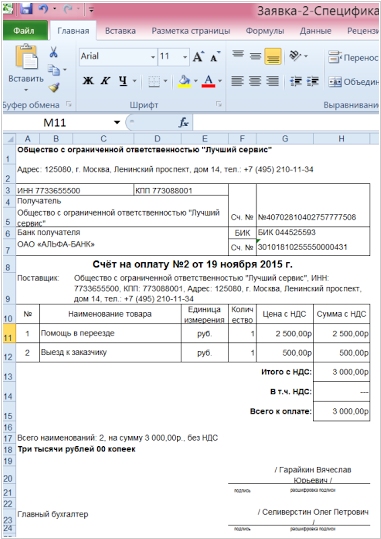This screenshot has height=539, width=381.
Task: Click Три тысячи рублей 00 копеек text
Action: [x=76, y=449]
